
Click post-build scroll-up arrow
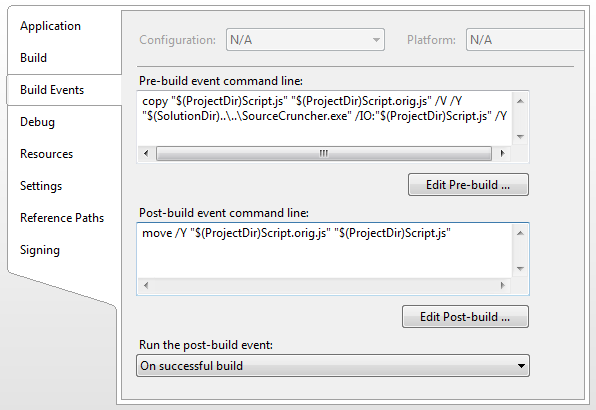(x=520, y=233)
